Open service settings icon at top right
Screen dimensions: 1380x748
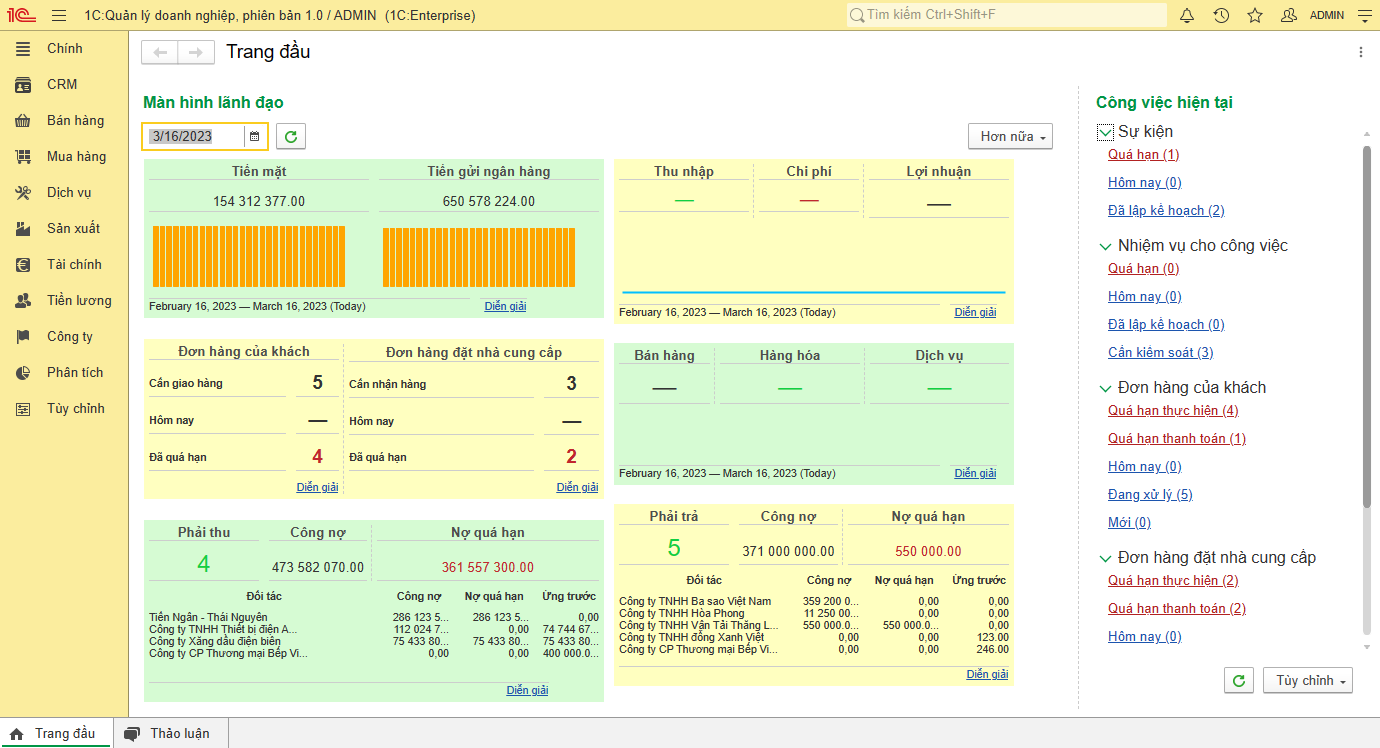coord(1365,15)
